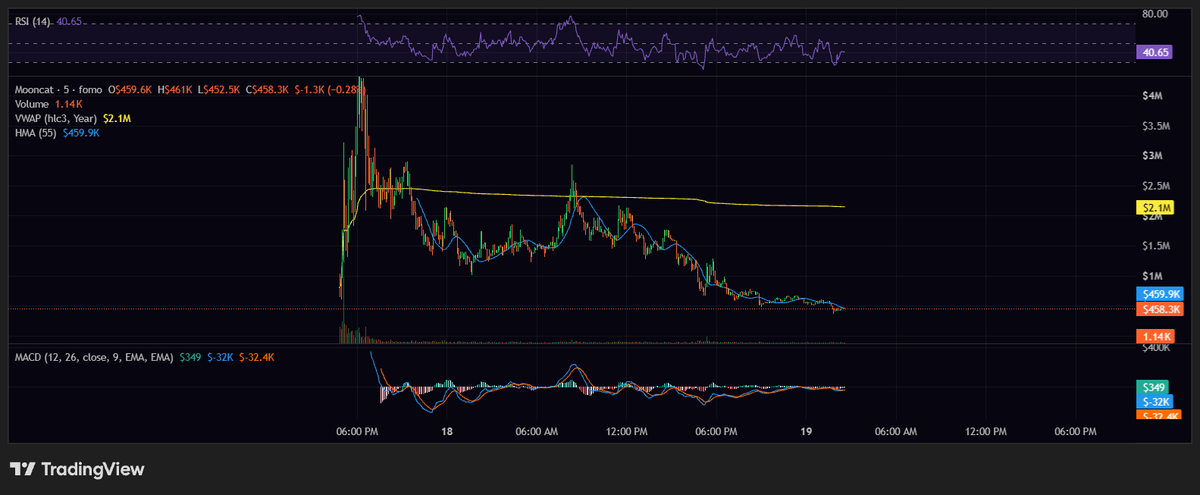Click the orange $-32.4K signal legend value
The image size is (1200, 495).
pos(257,357)
